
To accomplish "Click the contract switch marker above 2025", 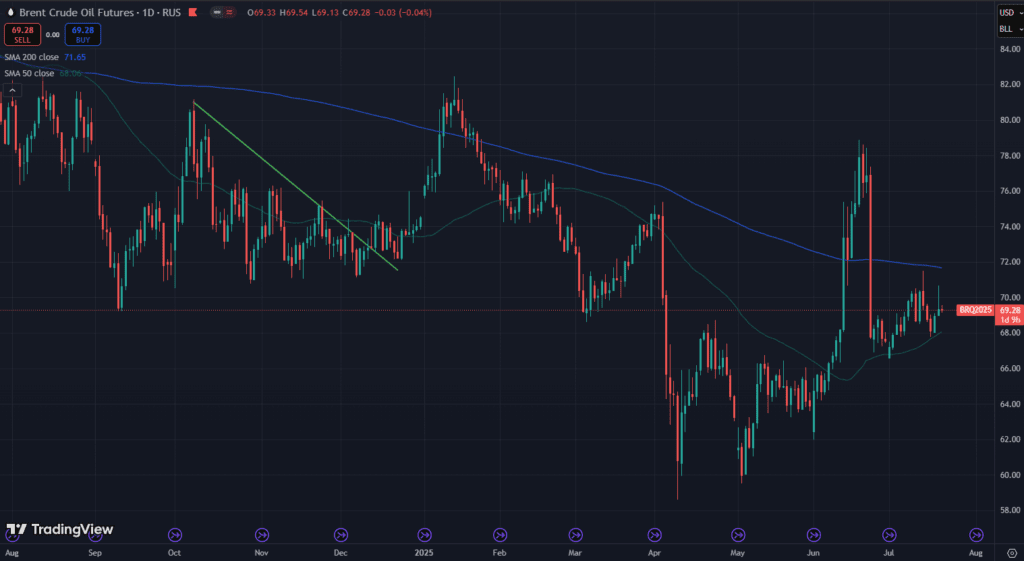I will (x=424, y=535).
